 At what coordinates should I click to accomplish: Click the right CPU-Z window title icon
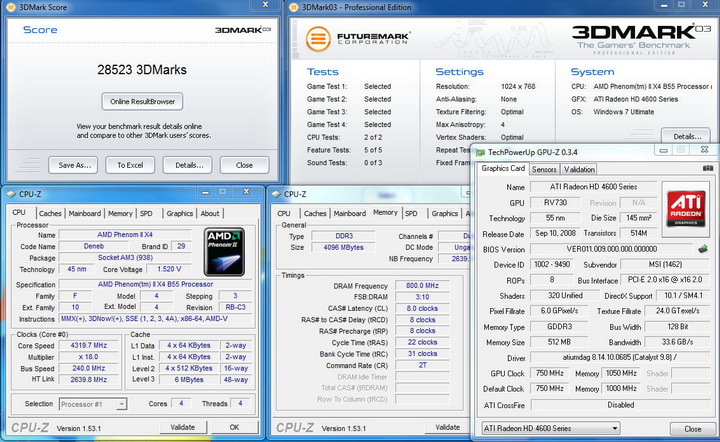tap(276, 194)
